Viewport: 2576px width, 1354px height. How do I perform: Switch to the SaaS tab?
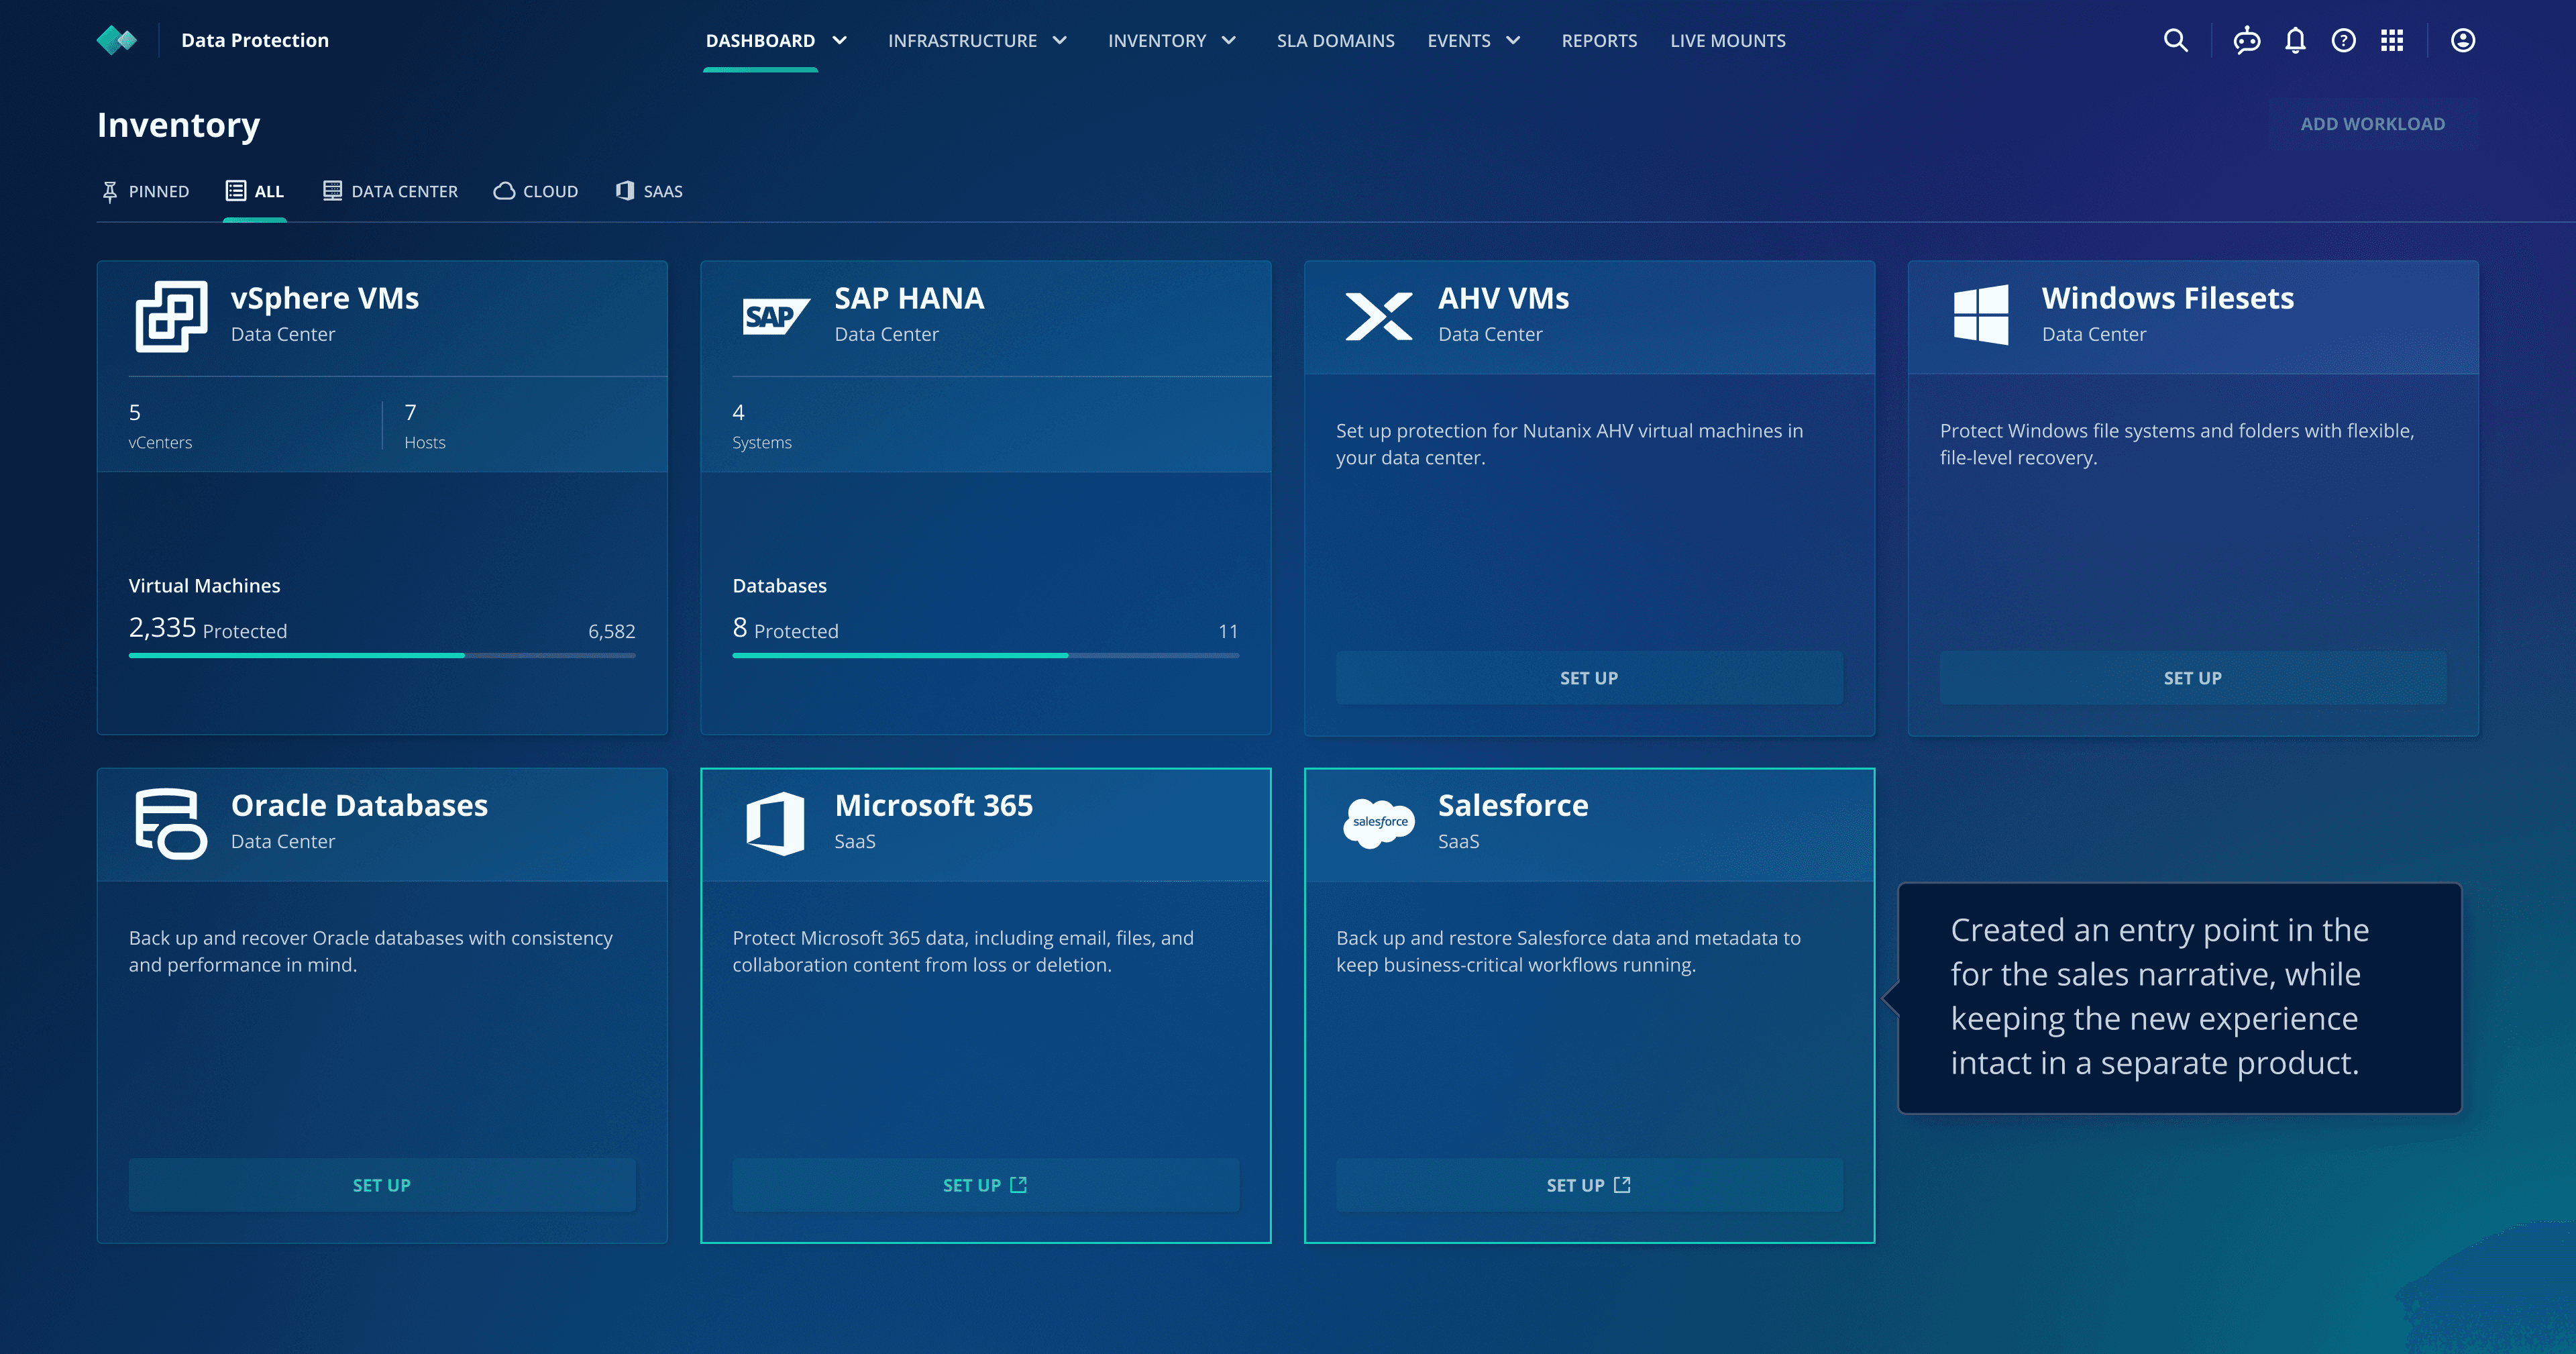point(649,191)
